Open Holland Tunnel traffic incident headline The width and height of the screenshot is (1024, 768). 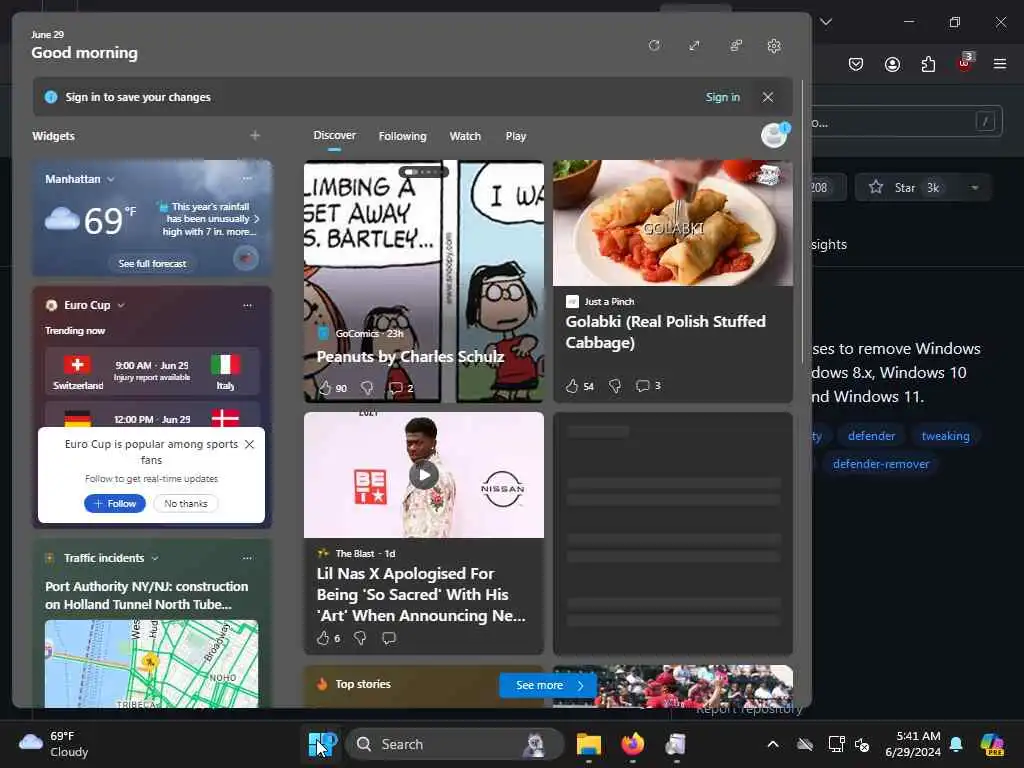tap(146, 595)
